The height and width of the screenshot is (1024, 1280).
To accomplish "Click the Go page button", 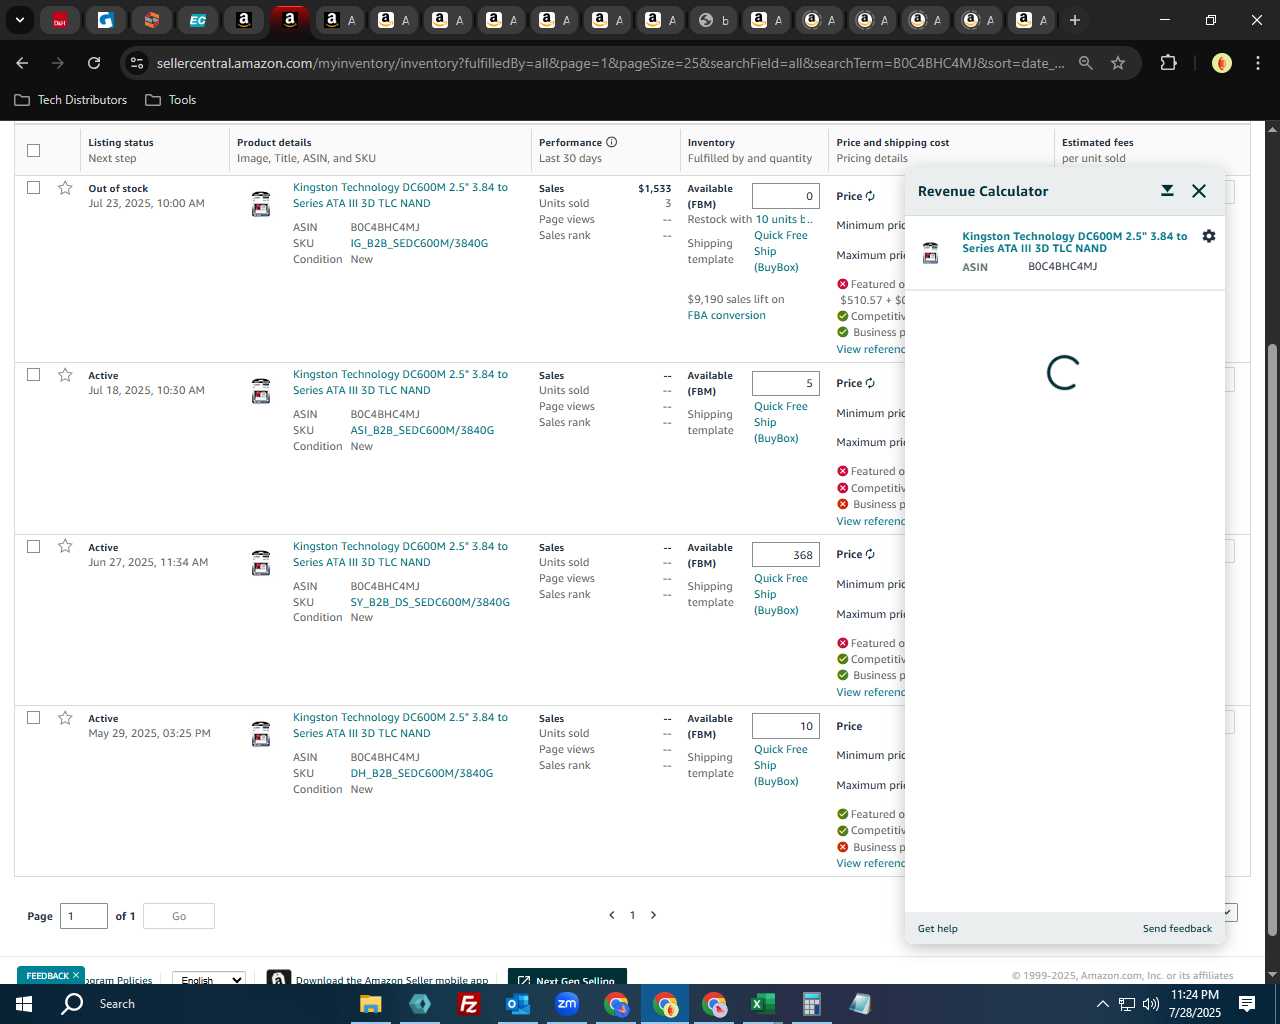I will 179,916.
